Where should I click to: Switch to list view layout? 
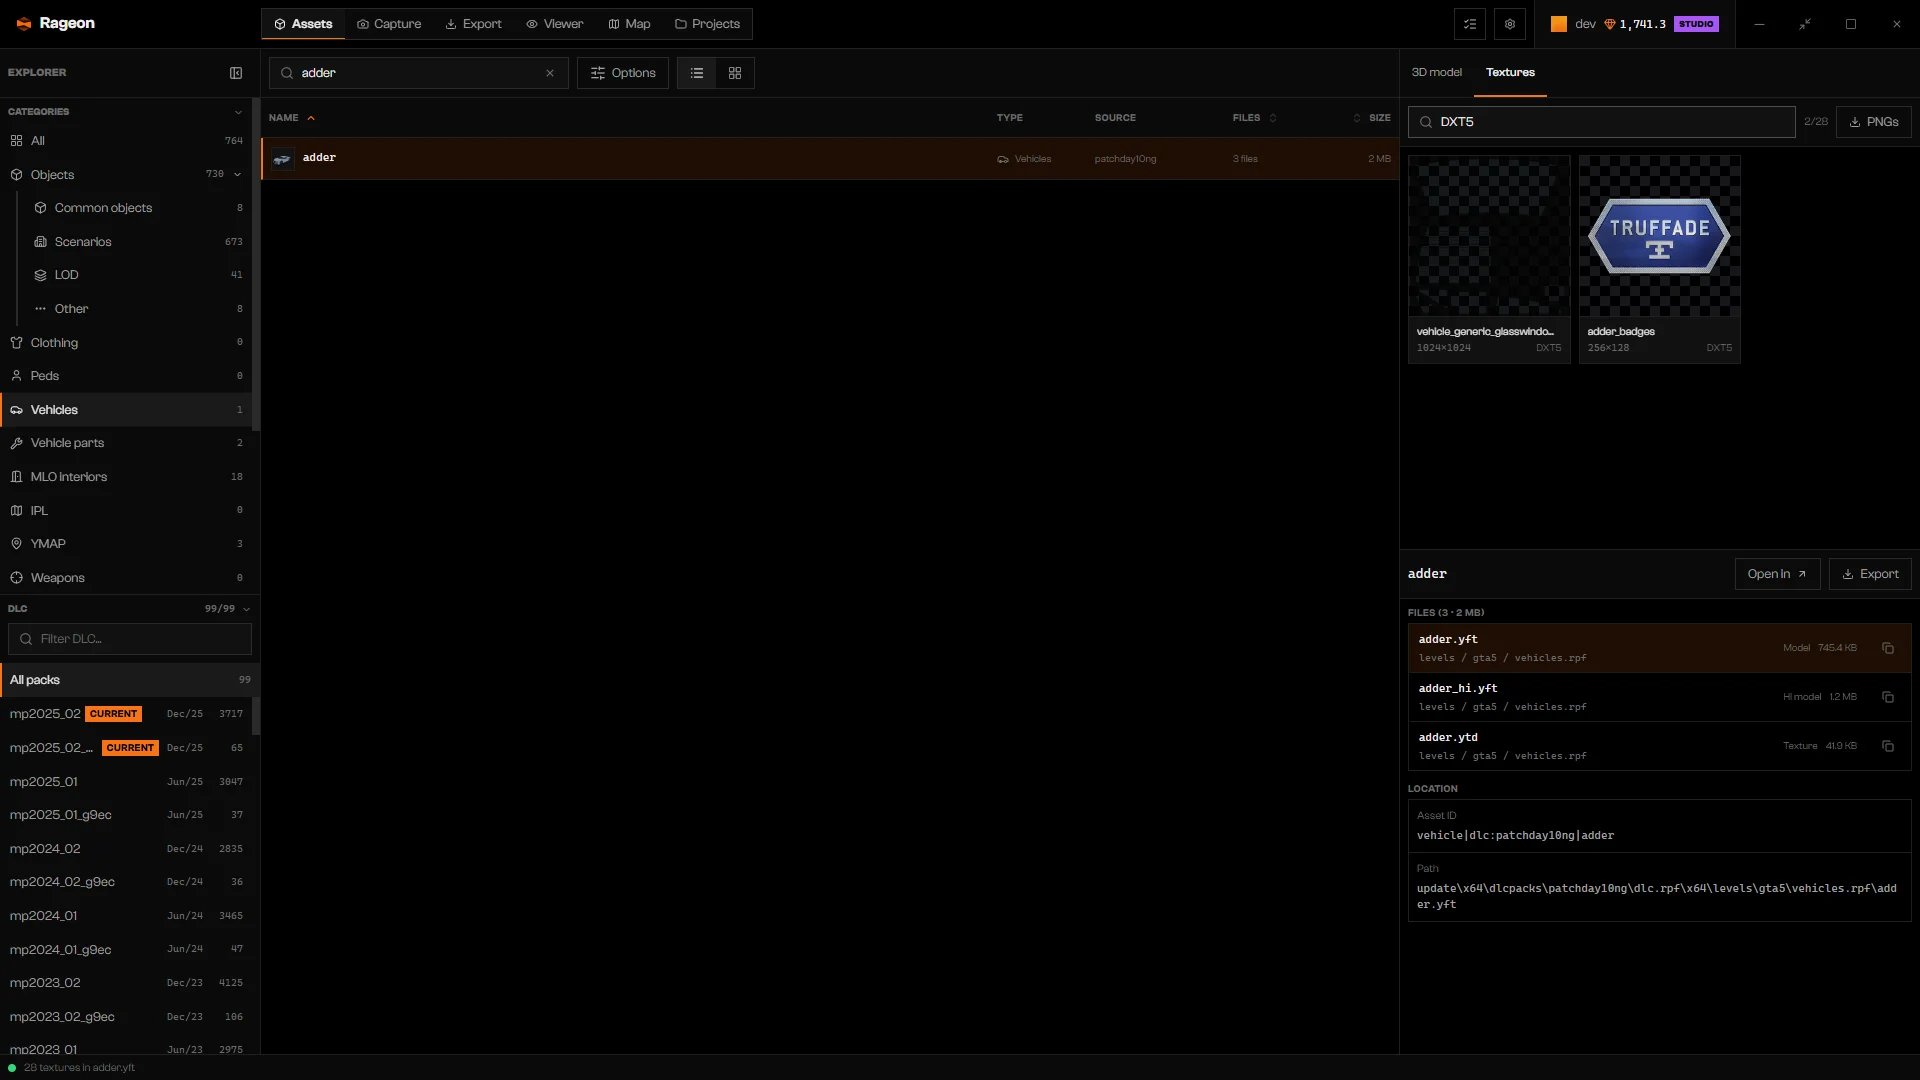697,73
